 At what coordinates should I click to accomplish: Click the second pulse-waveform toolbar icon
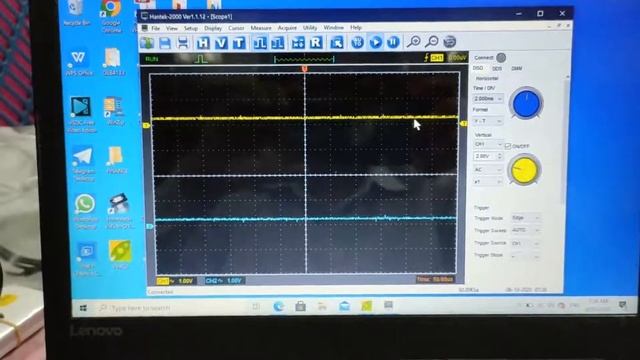pyautogui.click(x=278, y=43)
